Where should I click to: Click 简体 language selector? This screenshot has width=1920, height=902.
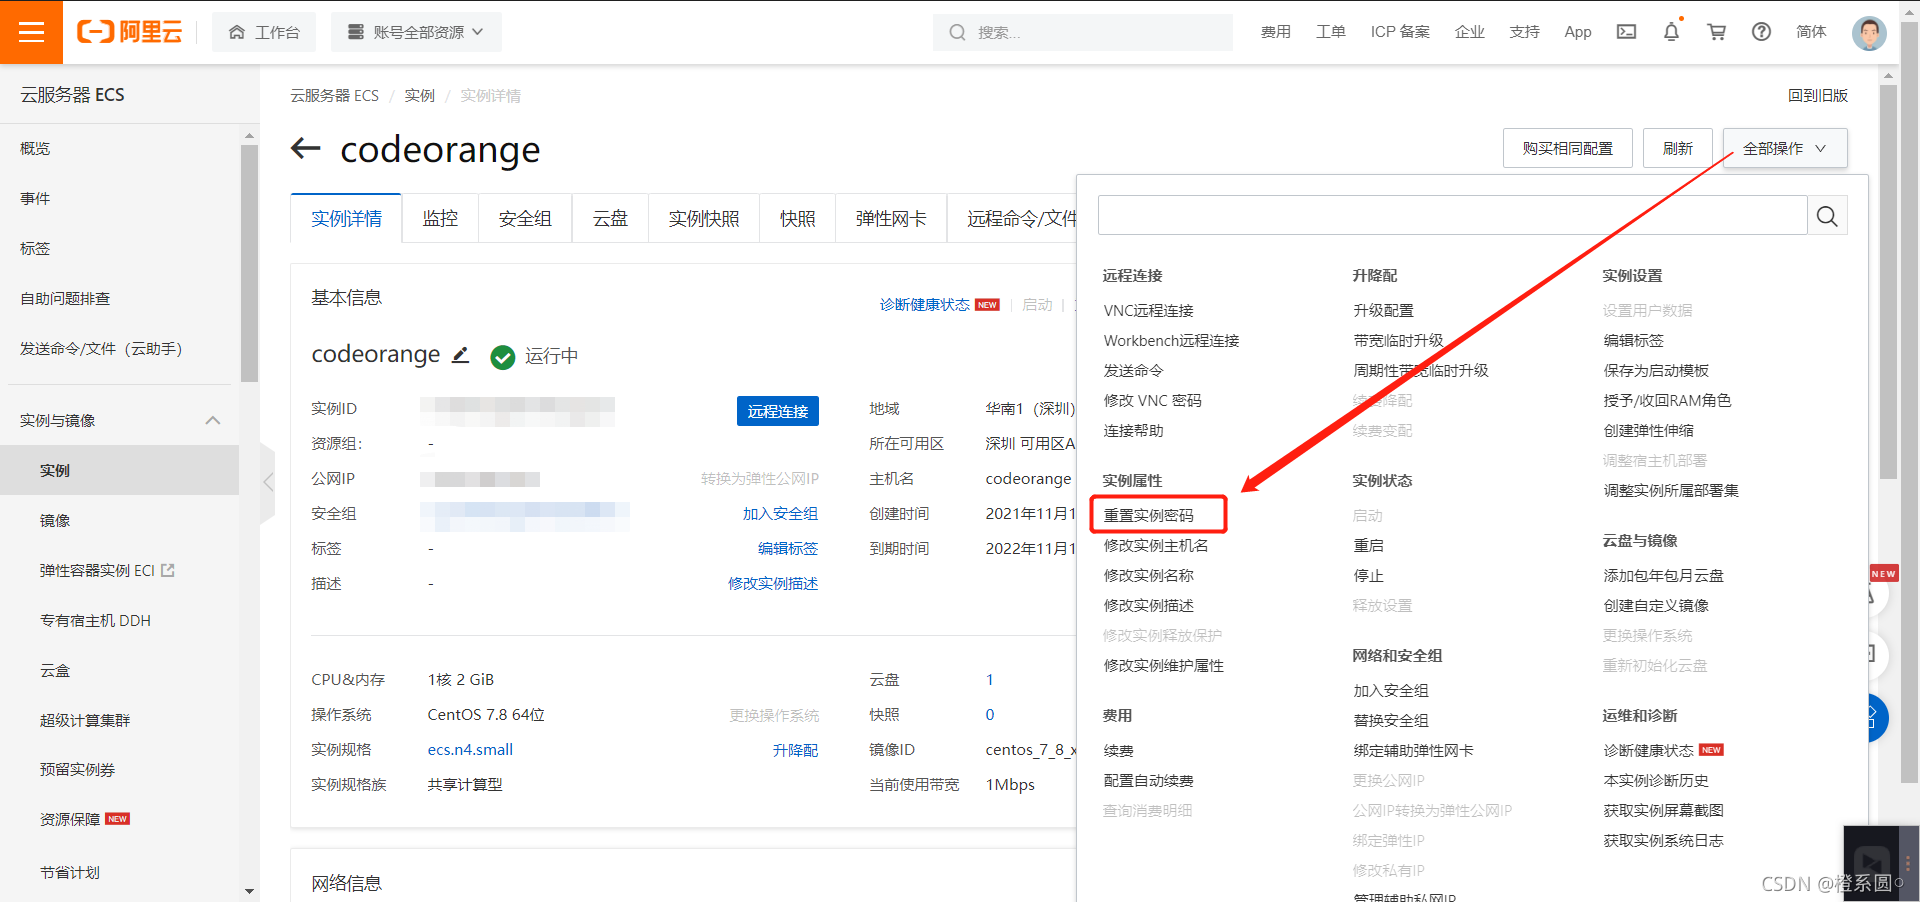pyautogui.click(x=1811, y=32)
